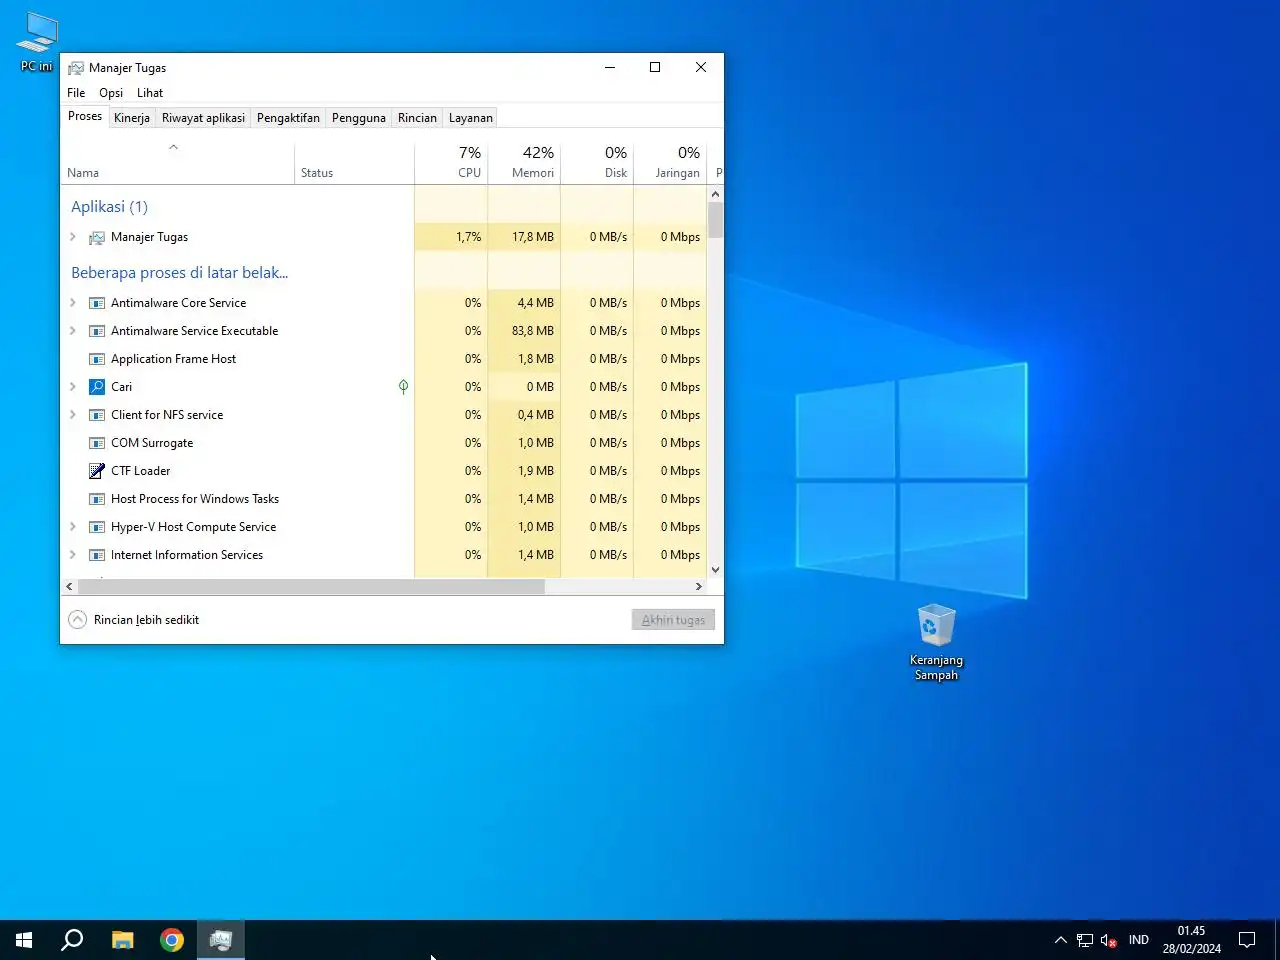Click the Internet Information Services icon

[x=97, y=555]
